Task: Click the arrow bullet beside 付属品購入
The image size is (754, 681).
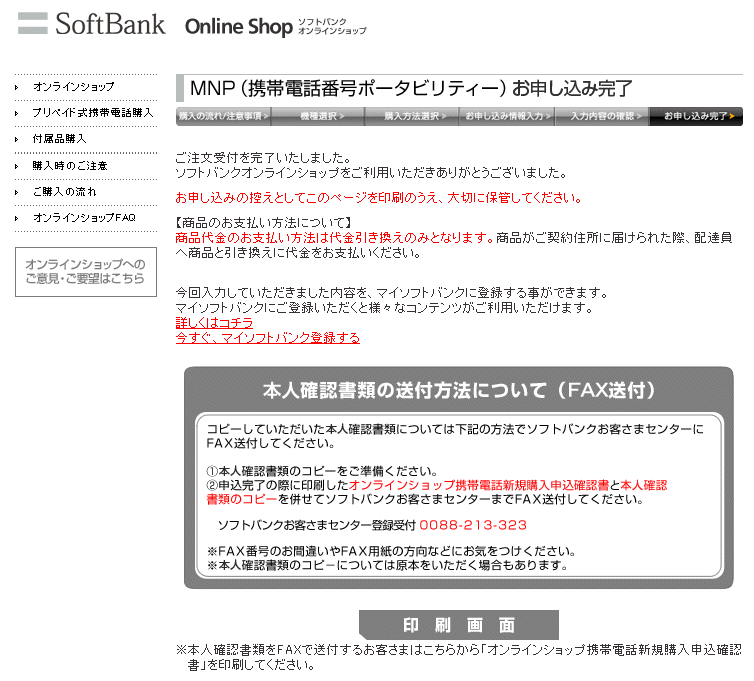Action: coord(17,139)
